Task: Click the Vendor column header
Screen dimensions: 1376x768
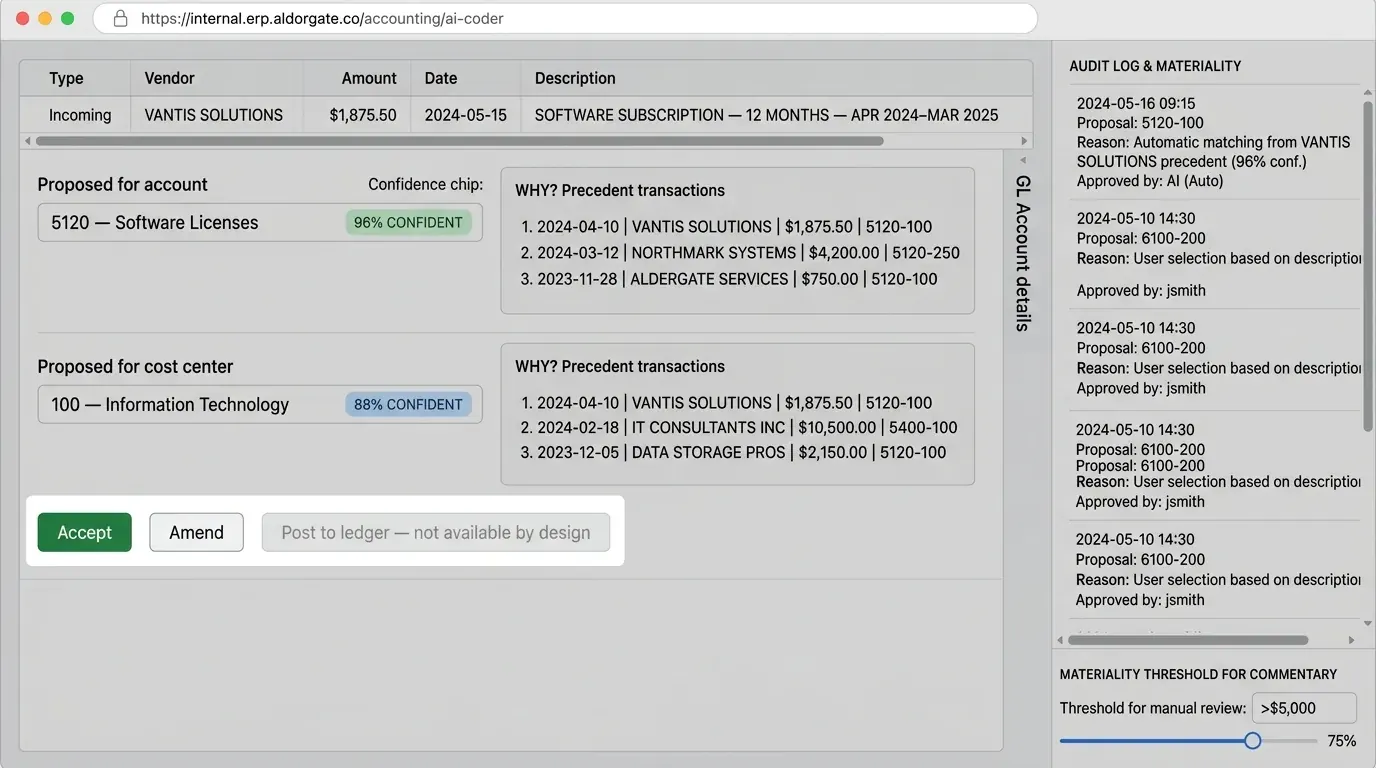Action: tap(217, 78)
